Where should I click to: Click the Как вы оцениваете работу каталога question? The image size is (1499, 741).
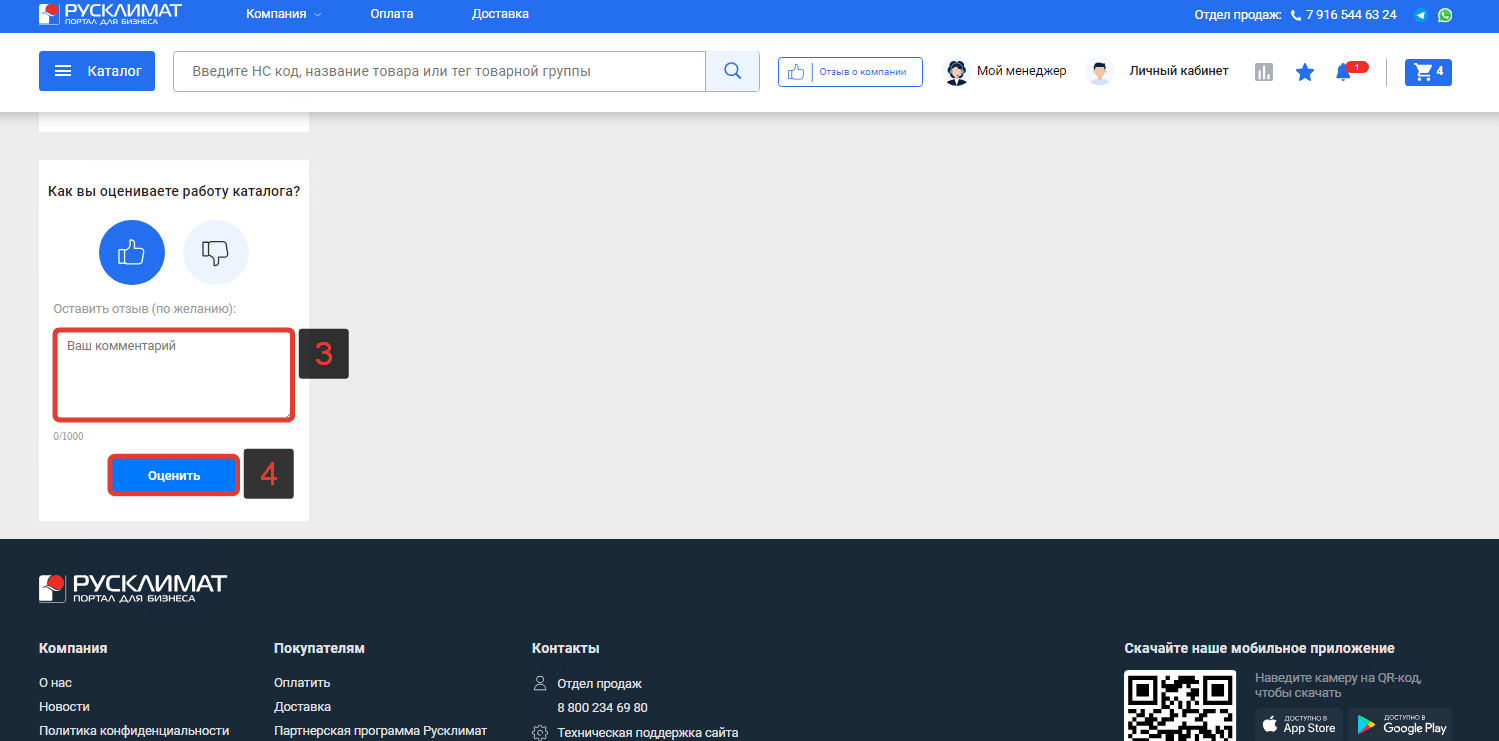pyautogui.click(x=174, y=190)
